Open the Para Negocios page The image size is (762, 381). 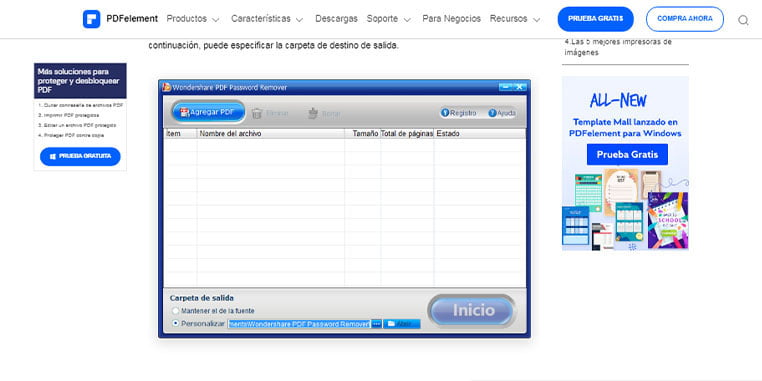(451, 19)
